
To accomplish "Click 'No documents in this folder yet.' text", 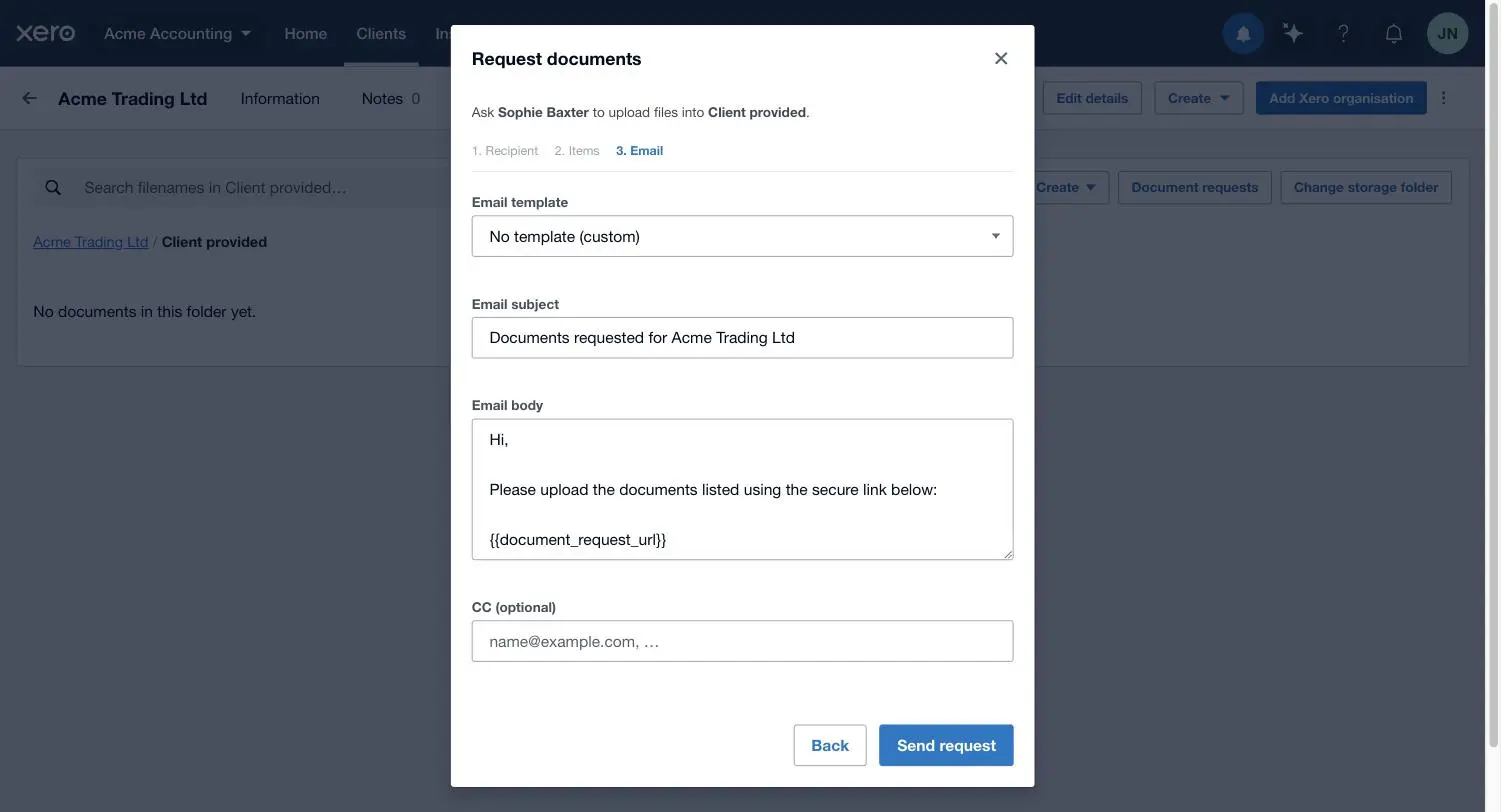I will (144, 312).
